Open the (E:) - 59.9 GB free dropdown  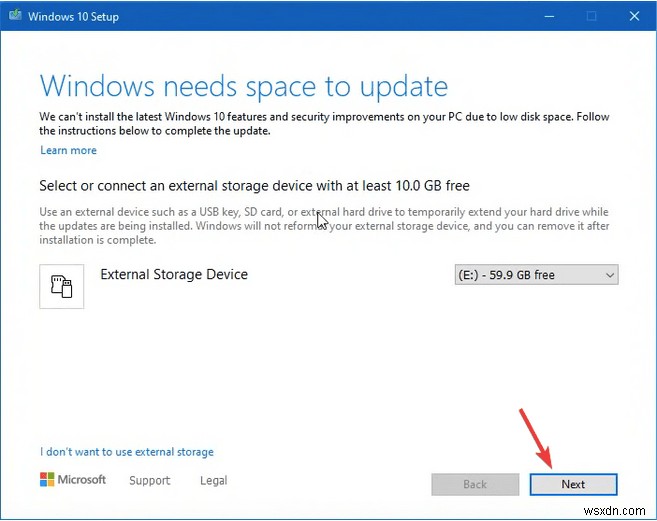click(536, 275)
